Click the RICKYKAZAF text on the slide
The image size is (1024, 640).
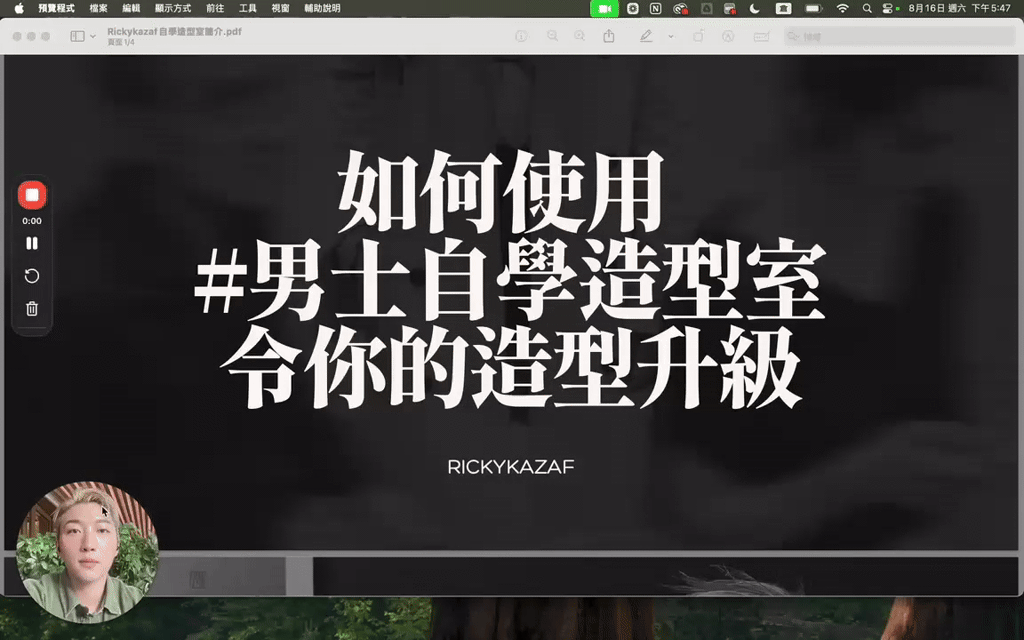(x=511, y=466)
